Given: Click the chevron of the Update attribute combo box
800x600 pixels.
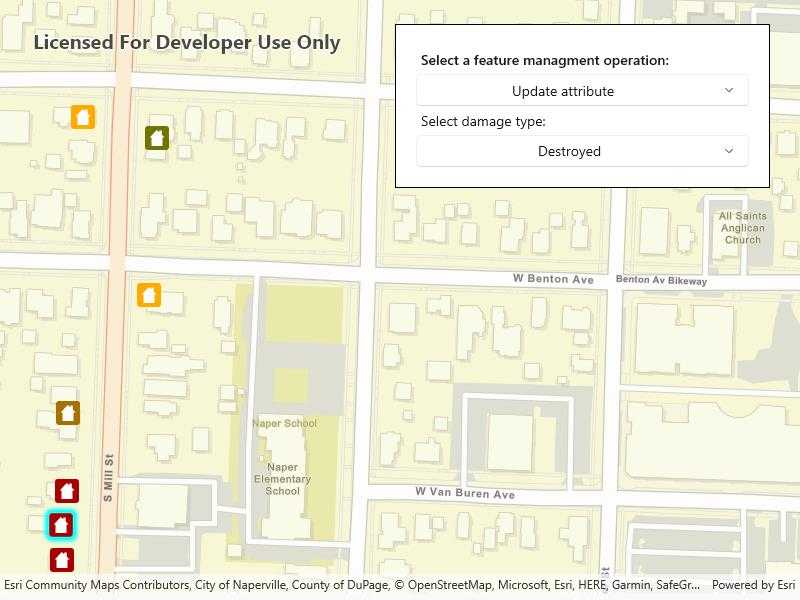Looking at the screenshot, I should tap(729, 91).
